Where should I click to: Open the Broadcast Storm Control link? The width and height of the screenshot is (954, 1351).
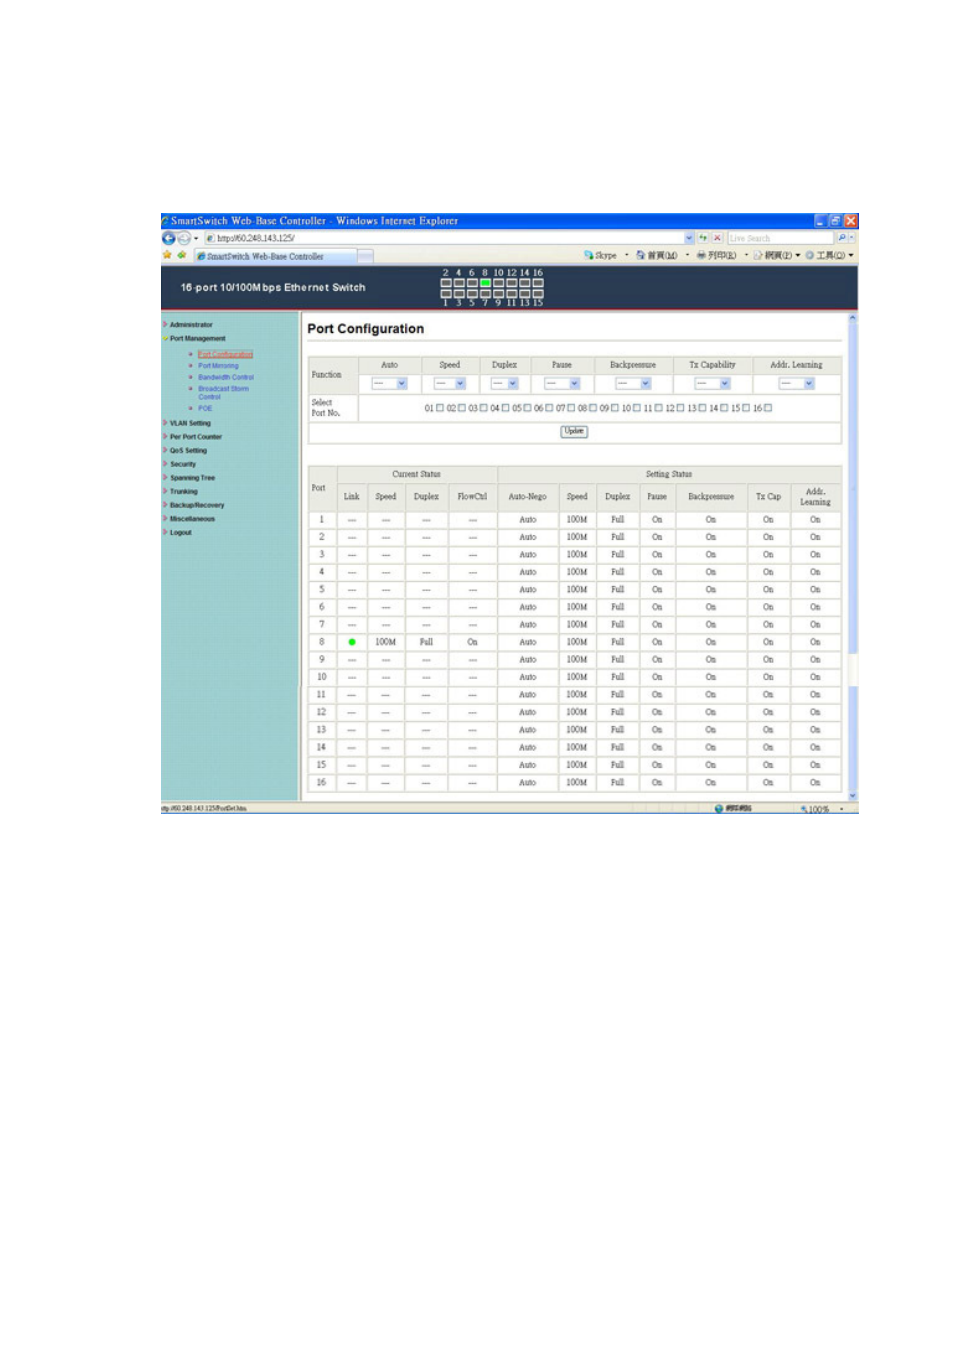223,393
